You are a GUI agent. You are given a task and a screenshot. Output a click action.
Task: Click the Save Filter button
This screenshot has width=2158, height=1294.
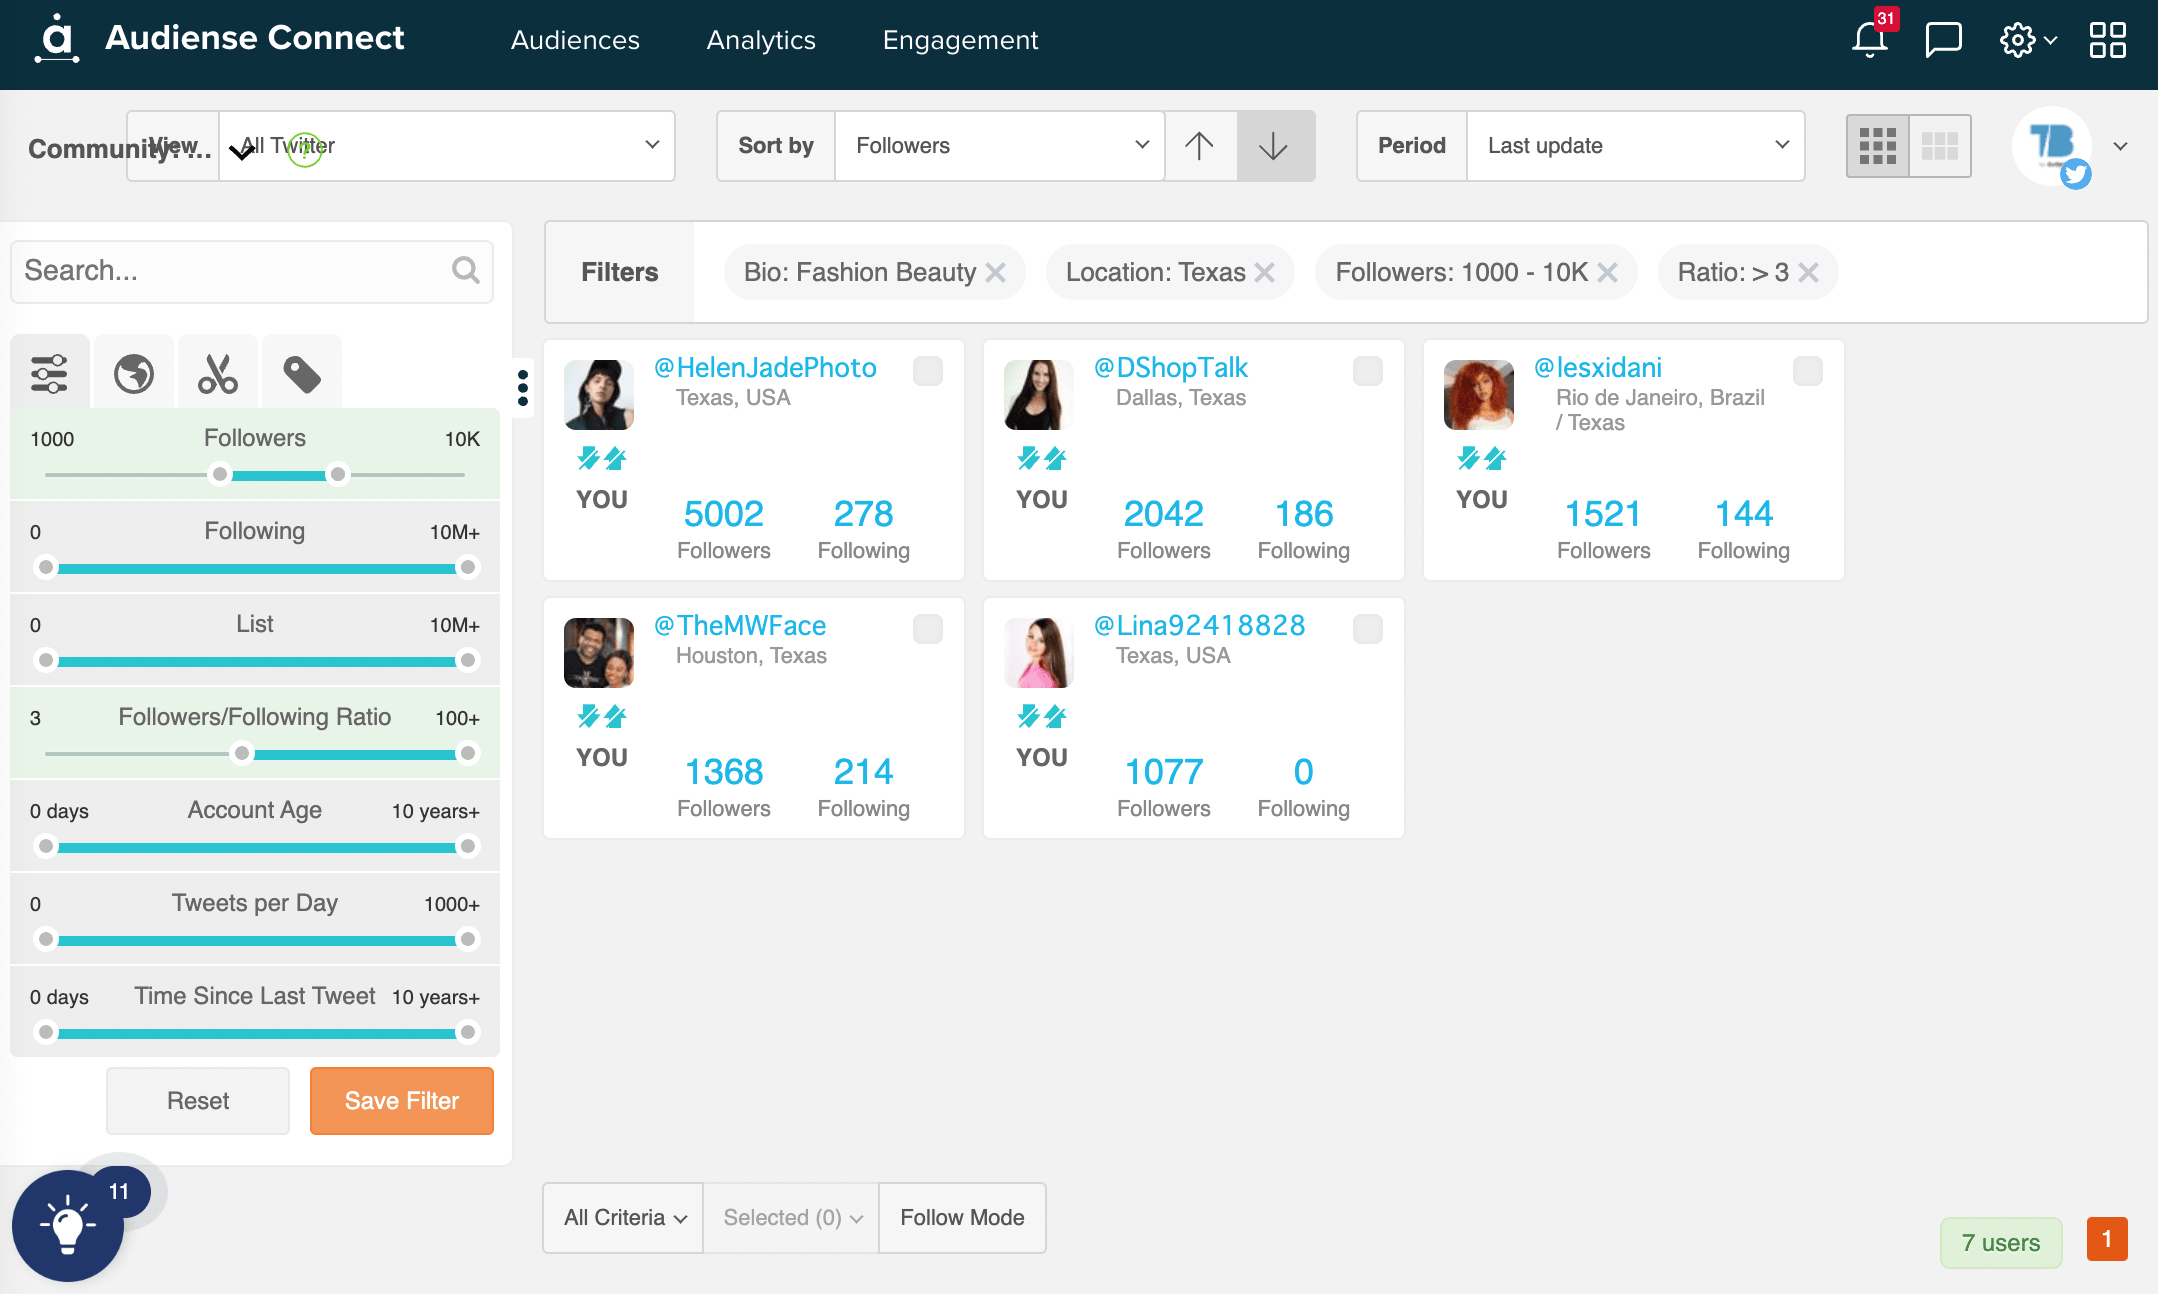tap(402, 1100)
